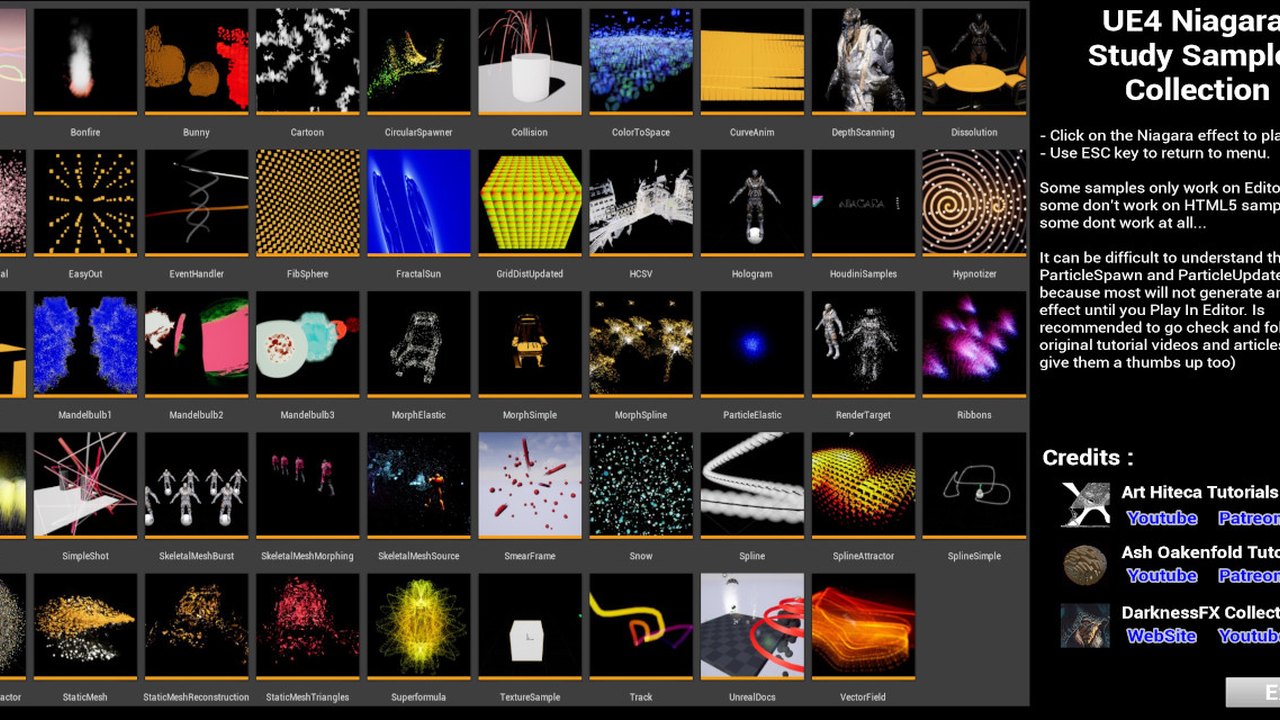Open the HCSV sample thumbnail
1280x720 pixels.
click(640, 203)
